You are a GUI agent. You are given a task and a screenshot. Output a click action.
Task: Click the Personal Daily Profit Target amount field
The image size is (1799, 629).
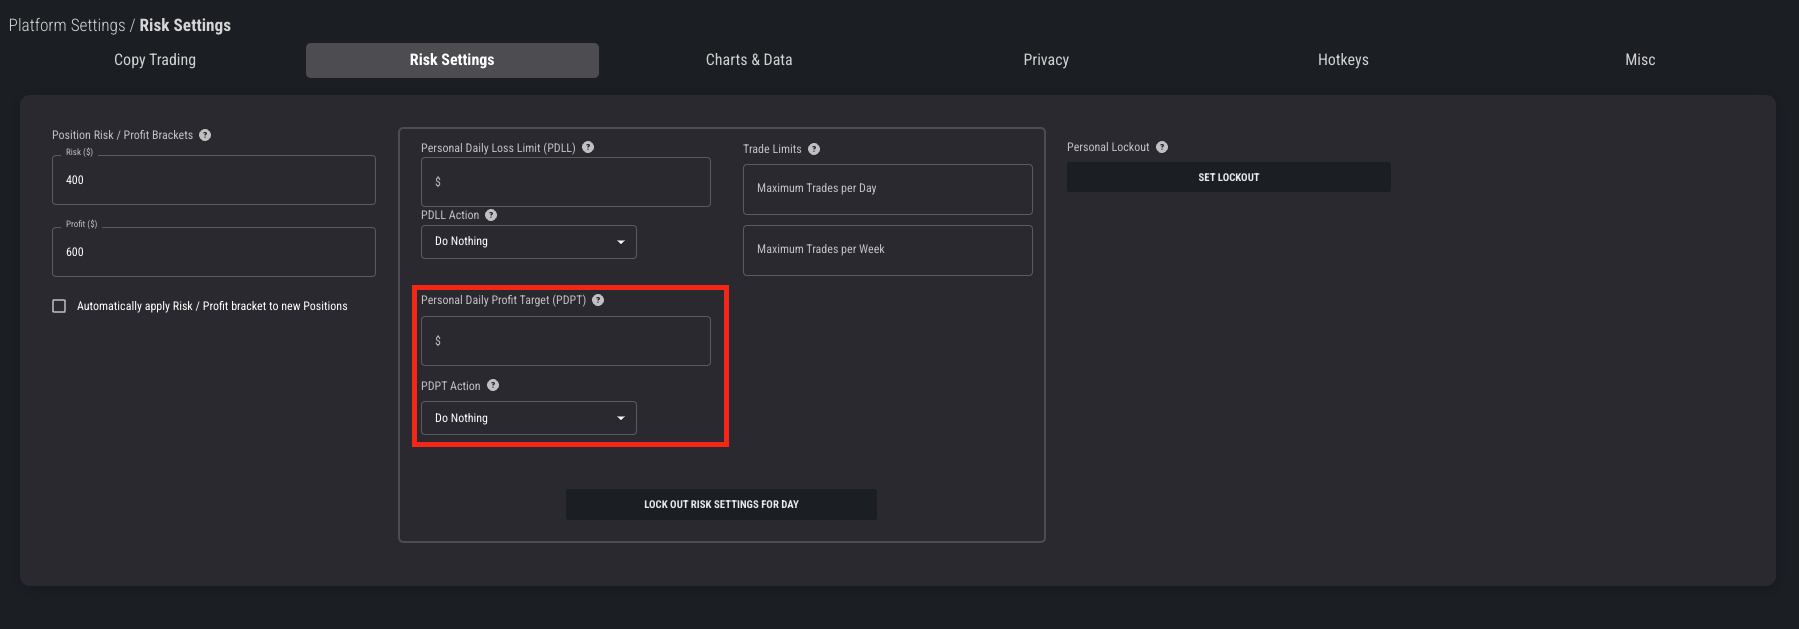click(565, 341)
